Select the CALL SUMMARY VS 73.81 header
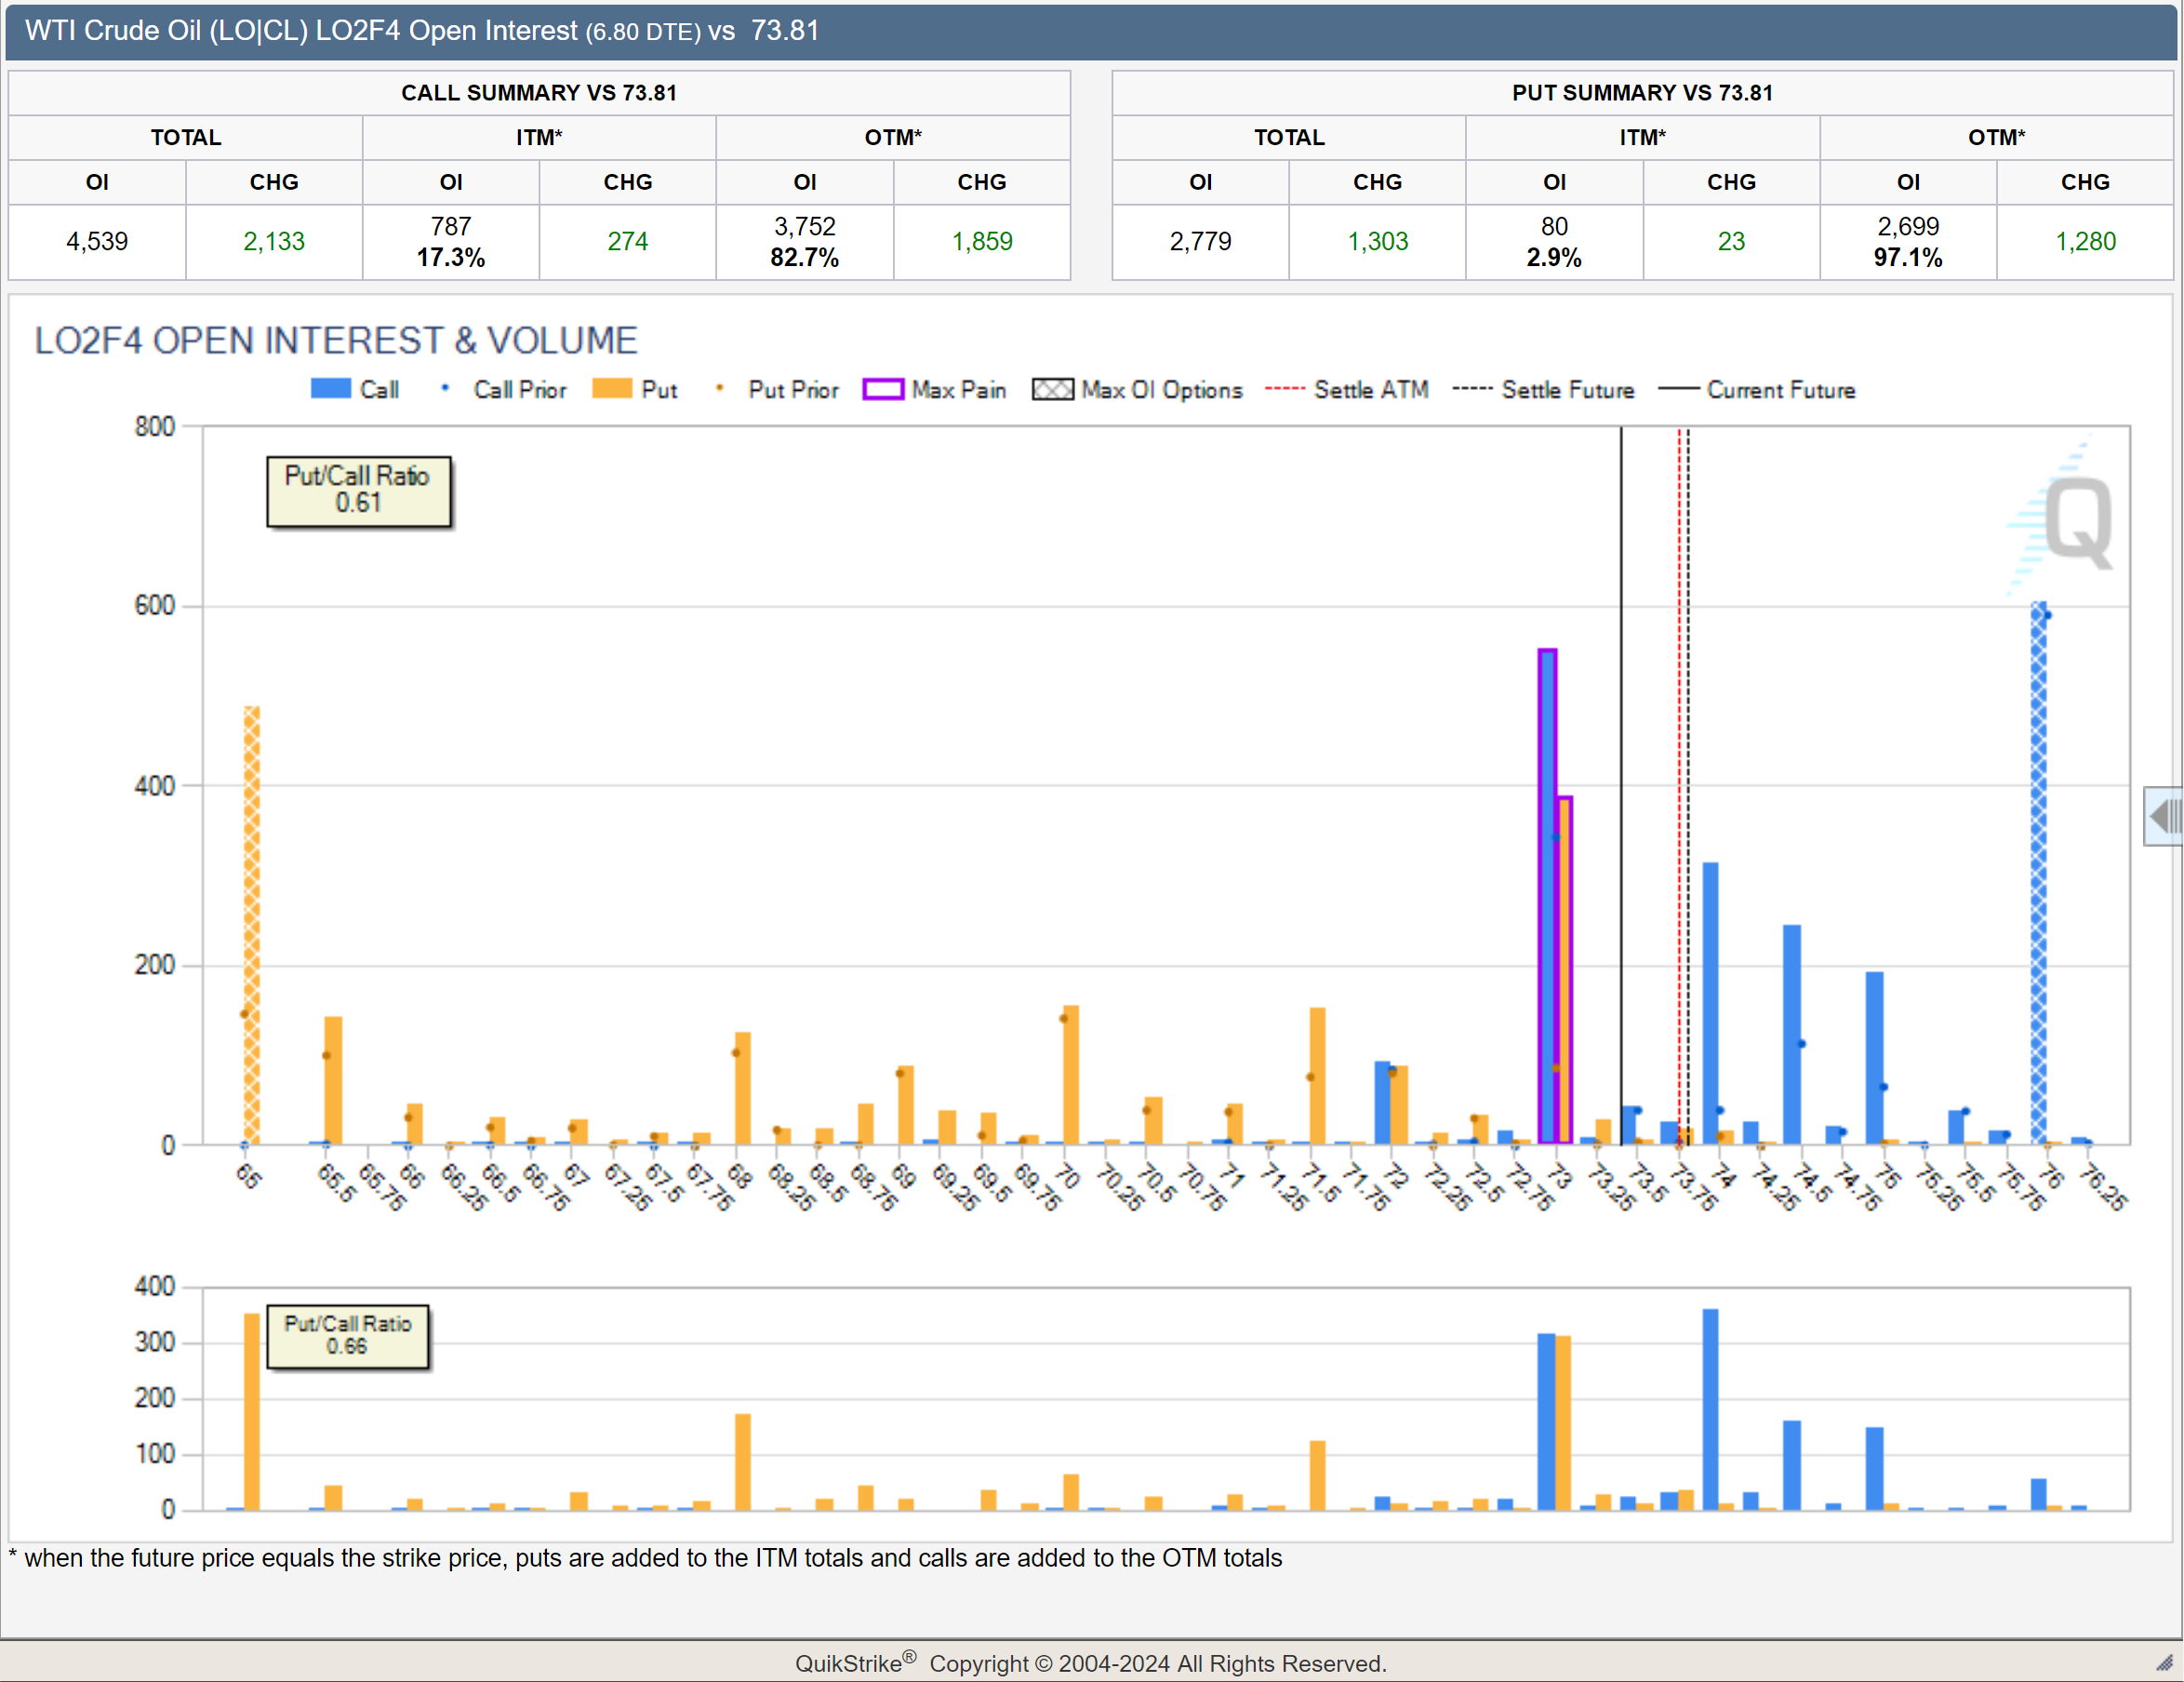Viewport: 2184px width, 1682px height. (x=539, y=93)
